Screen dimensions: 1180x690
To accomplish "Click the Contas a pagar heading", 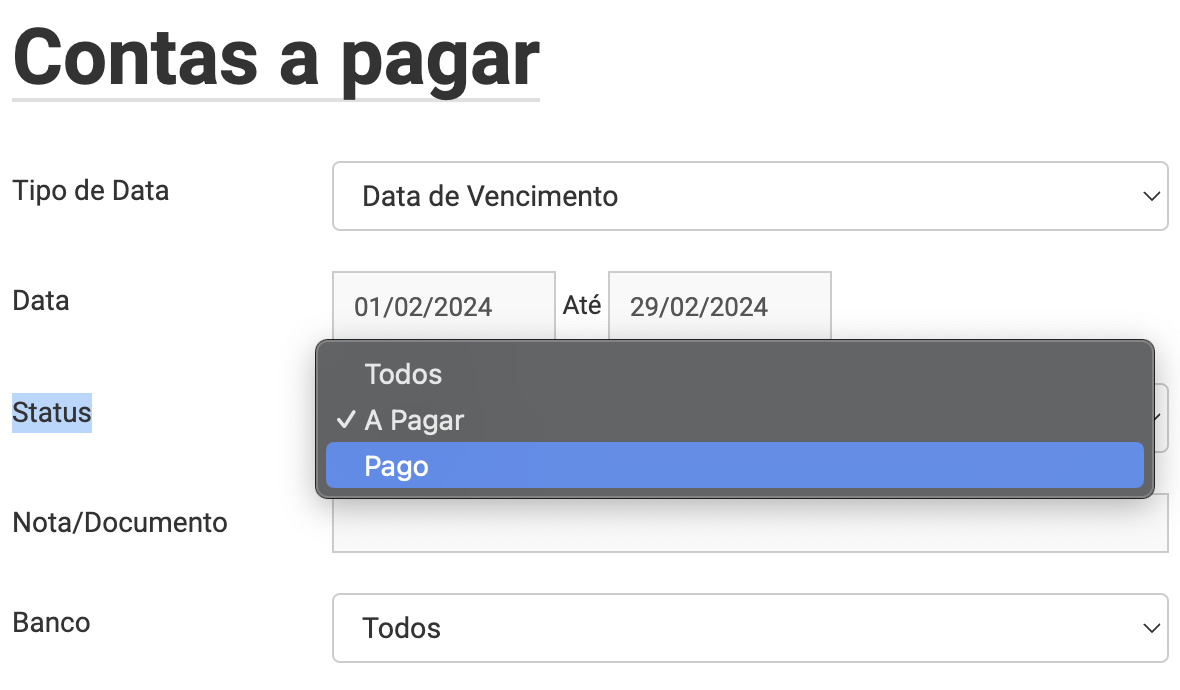I will tap(276, 60).
